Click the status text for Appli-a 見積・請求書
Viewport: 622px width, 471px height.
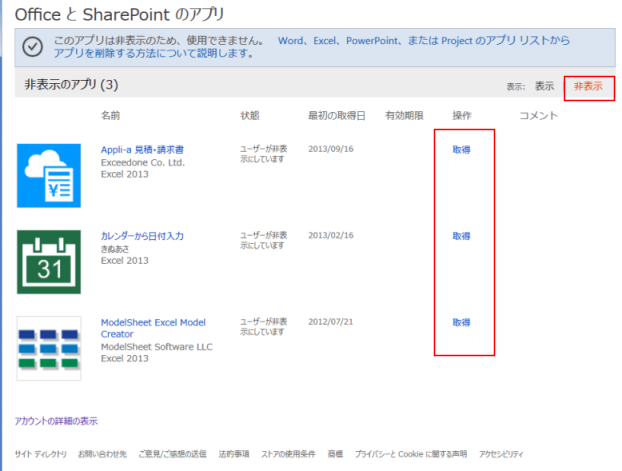pos(263,154)
